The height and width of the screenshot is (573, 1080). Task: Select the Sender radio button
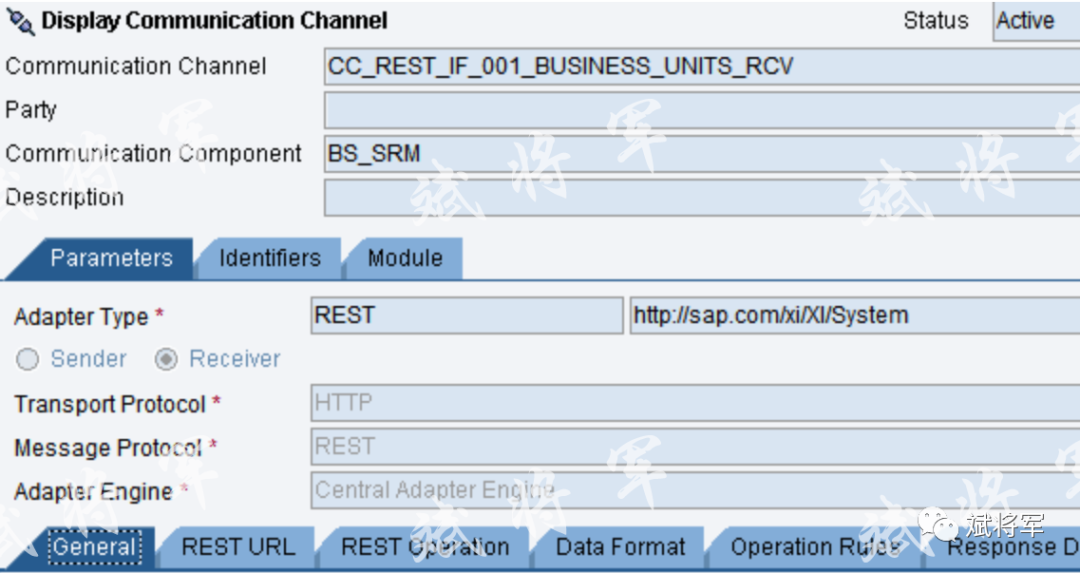(28, 359)
